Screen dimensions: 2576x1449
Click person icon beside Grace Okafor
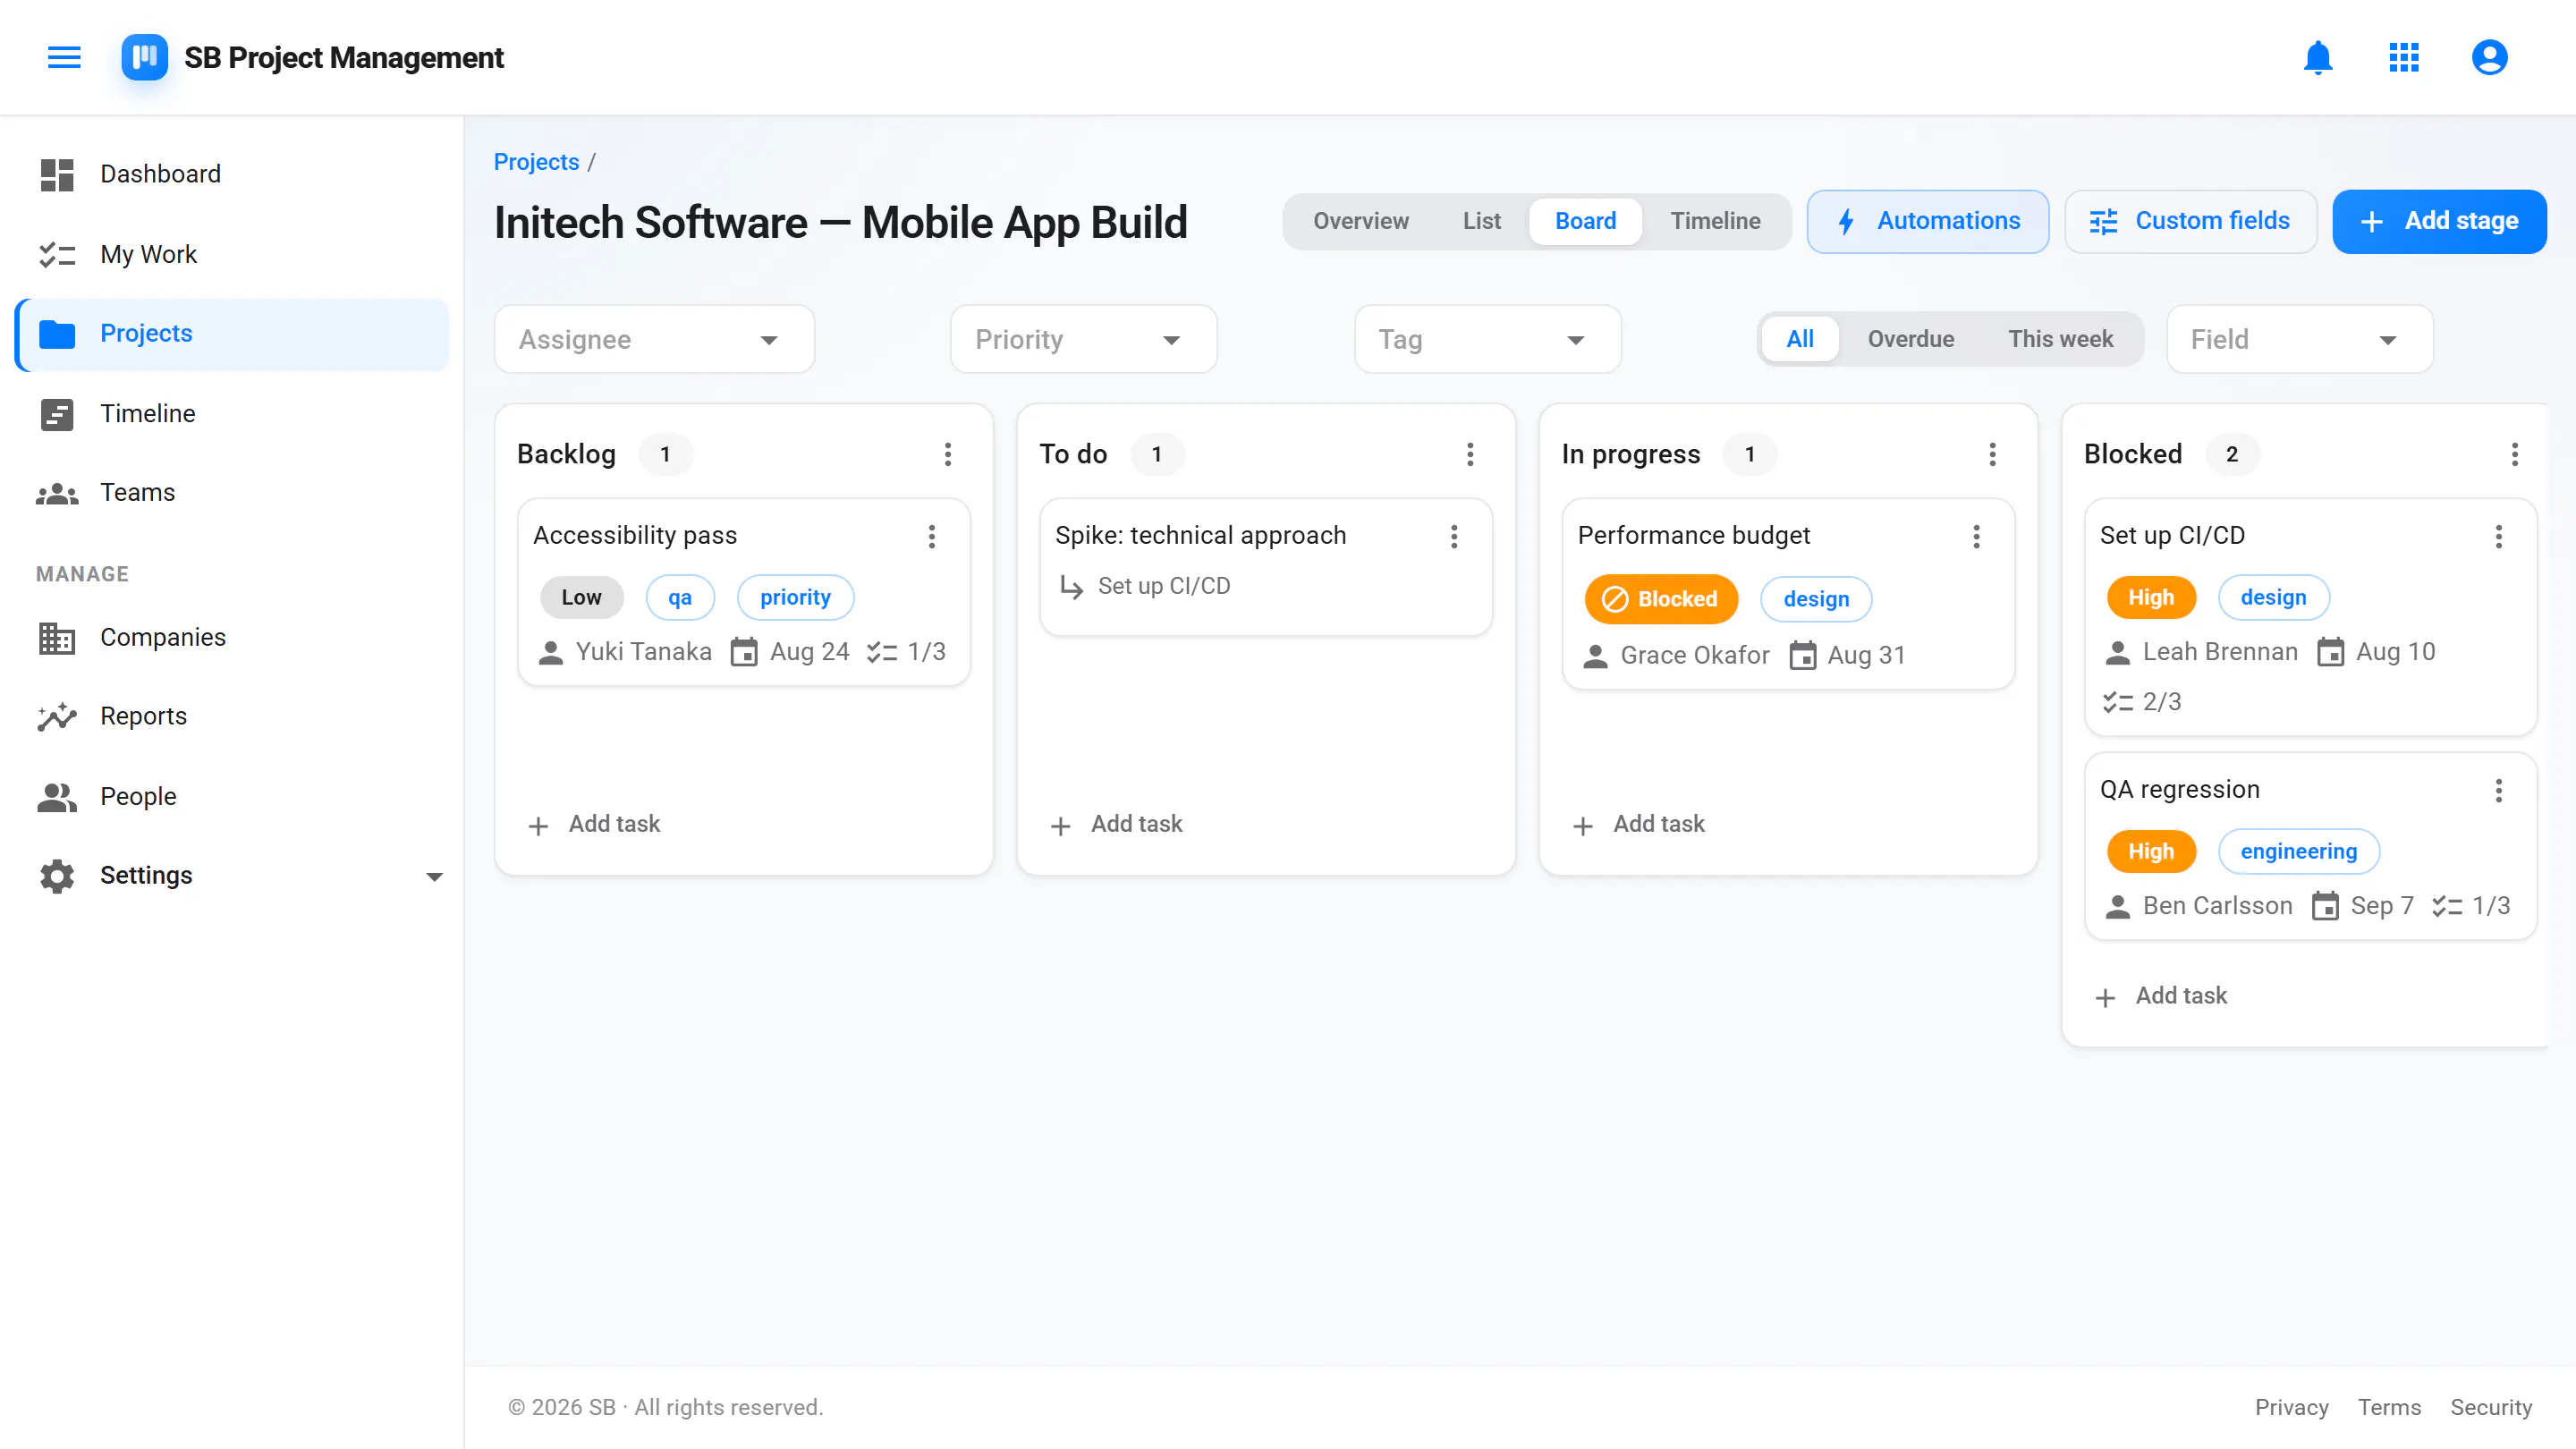coord(1595,656)
